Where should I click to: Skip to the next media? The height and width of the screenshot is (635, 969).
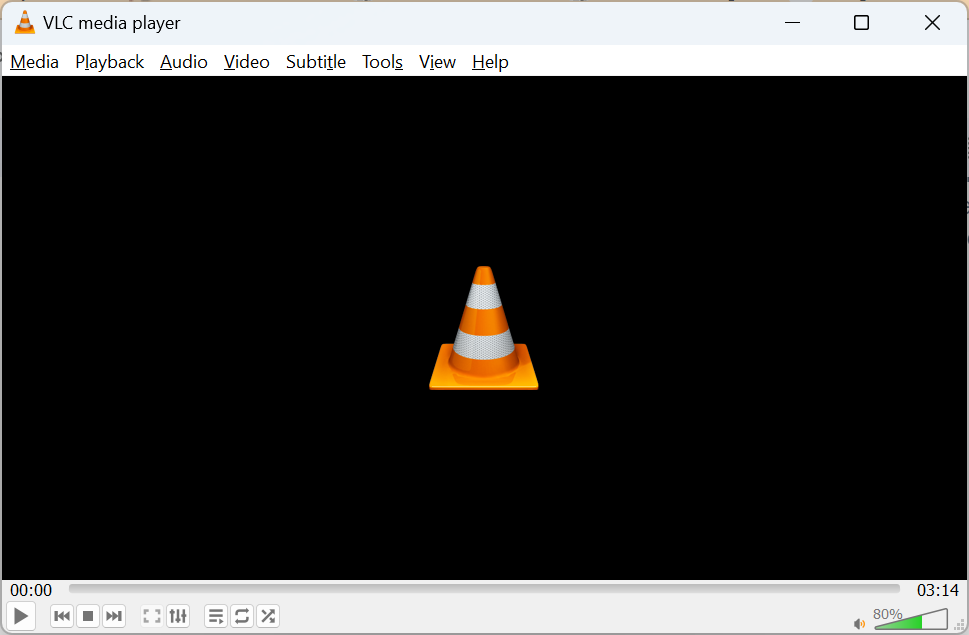click(113, 616)
